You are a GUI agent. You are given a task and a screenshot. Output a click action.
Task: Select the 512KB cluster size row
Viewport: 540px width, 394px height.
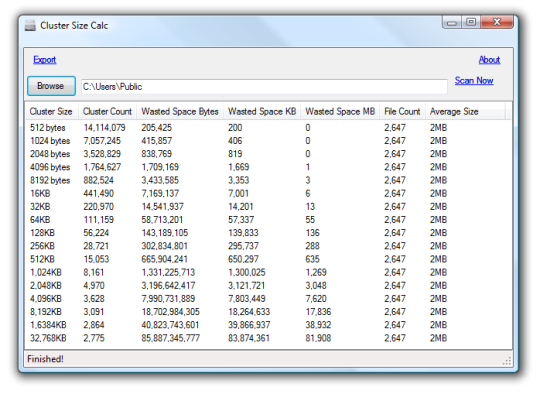pos(269,259)
